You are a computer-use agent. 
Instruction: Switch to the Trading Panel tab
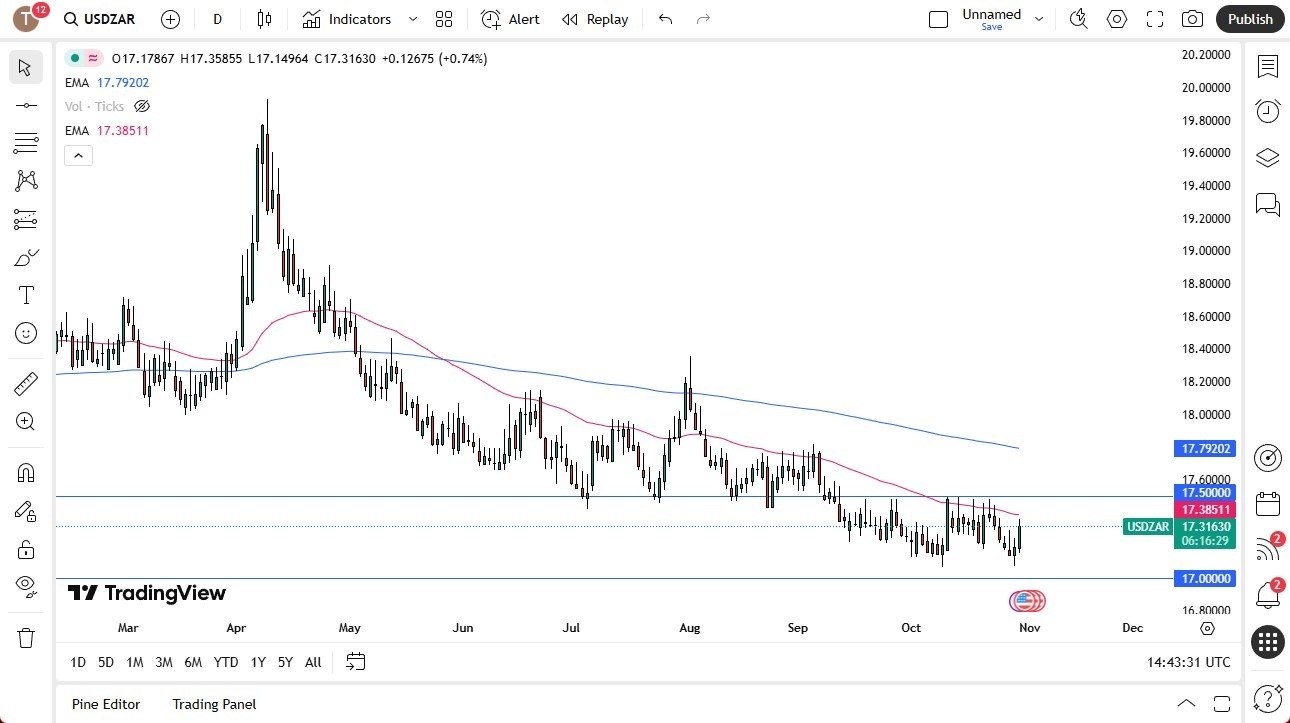point(213,704)
